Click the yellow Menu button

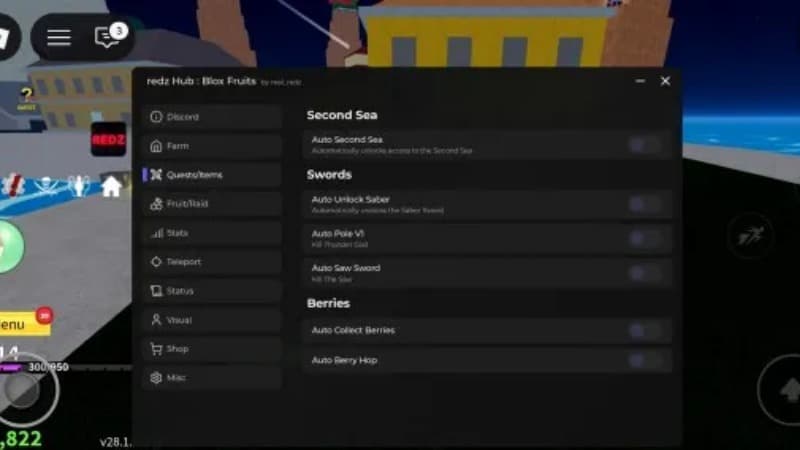tap(24, 324)
